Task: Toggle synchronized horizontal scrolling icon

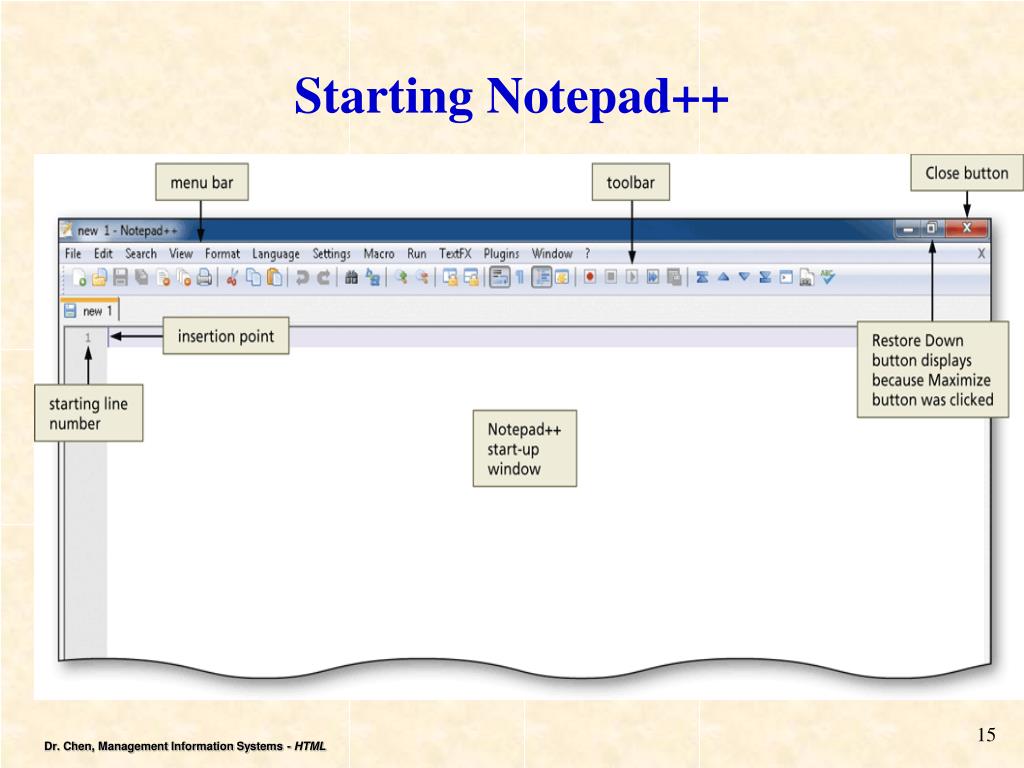Action: coord(471,278)
